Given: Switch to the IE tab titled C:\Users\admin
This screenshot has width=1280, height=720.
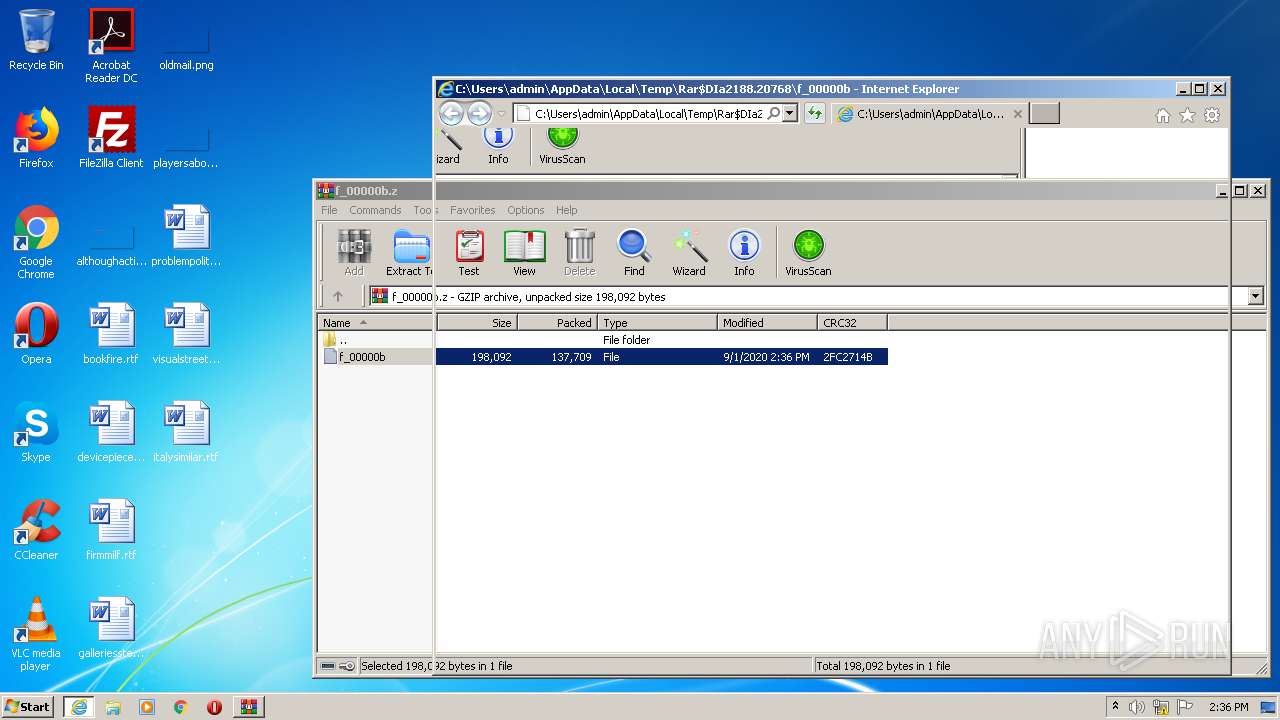Looking at the screenshot, I should (930, 114).
